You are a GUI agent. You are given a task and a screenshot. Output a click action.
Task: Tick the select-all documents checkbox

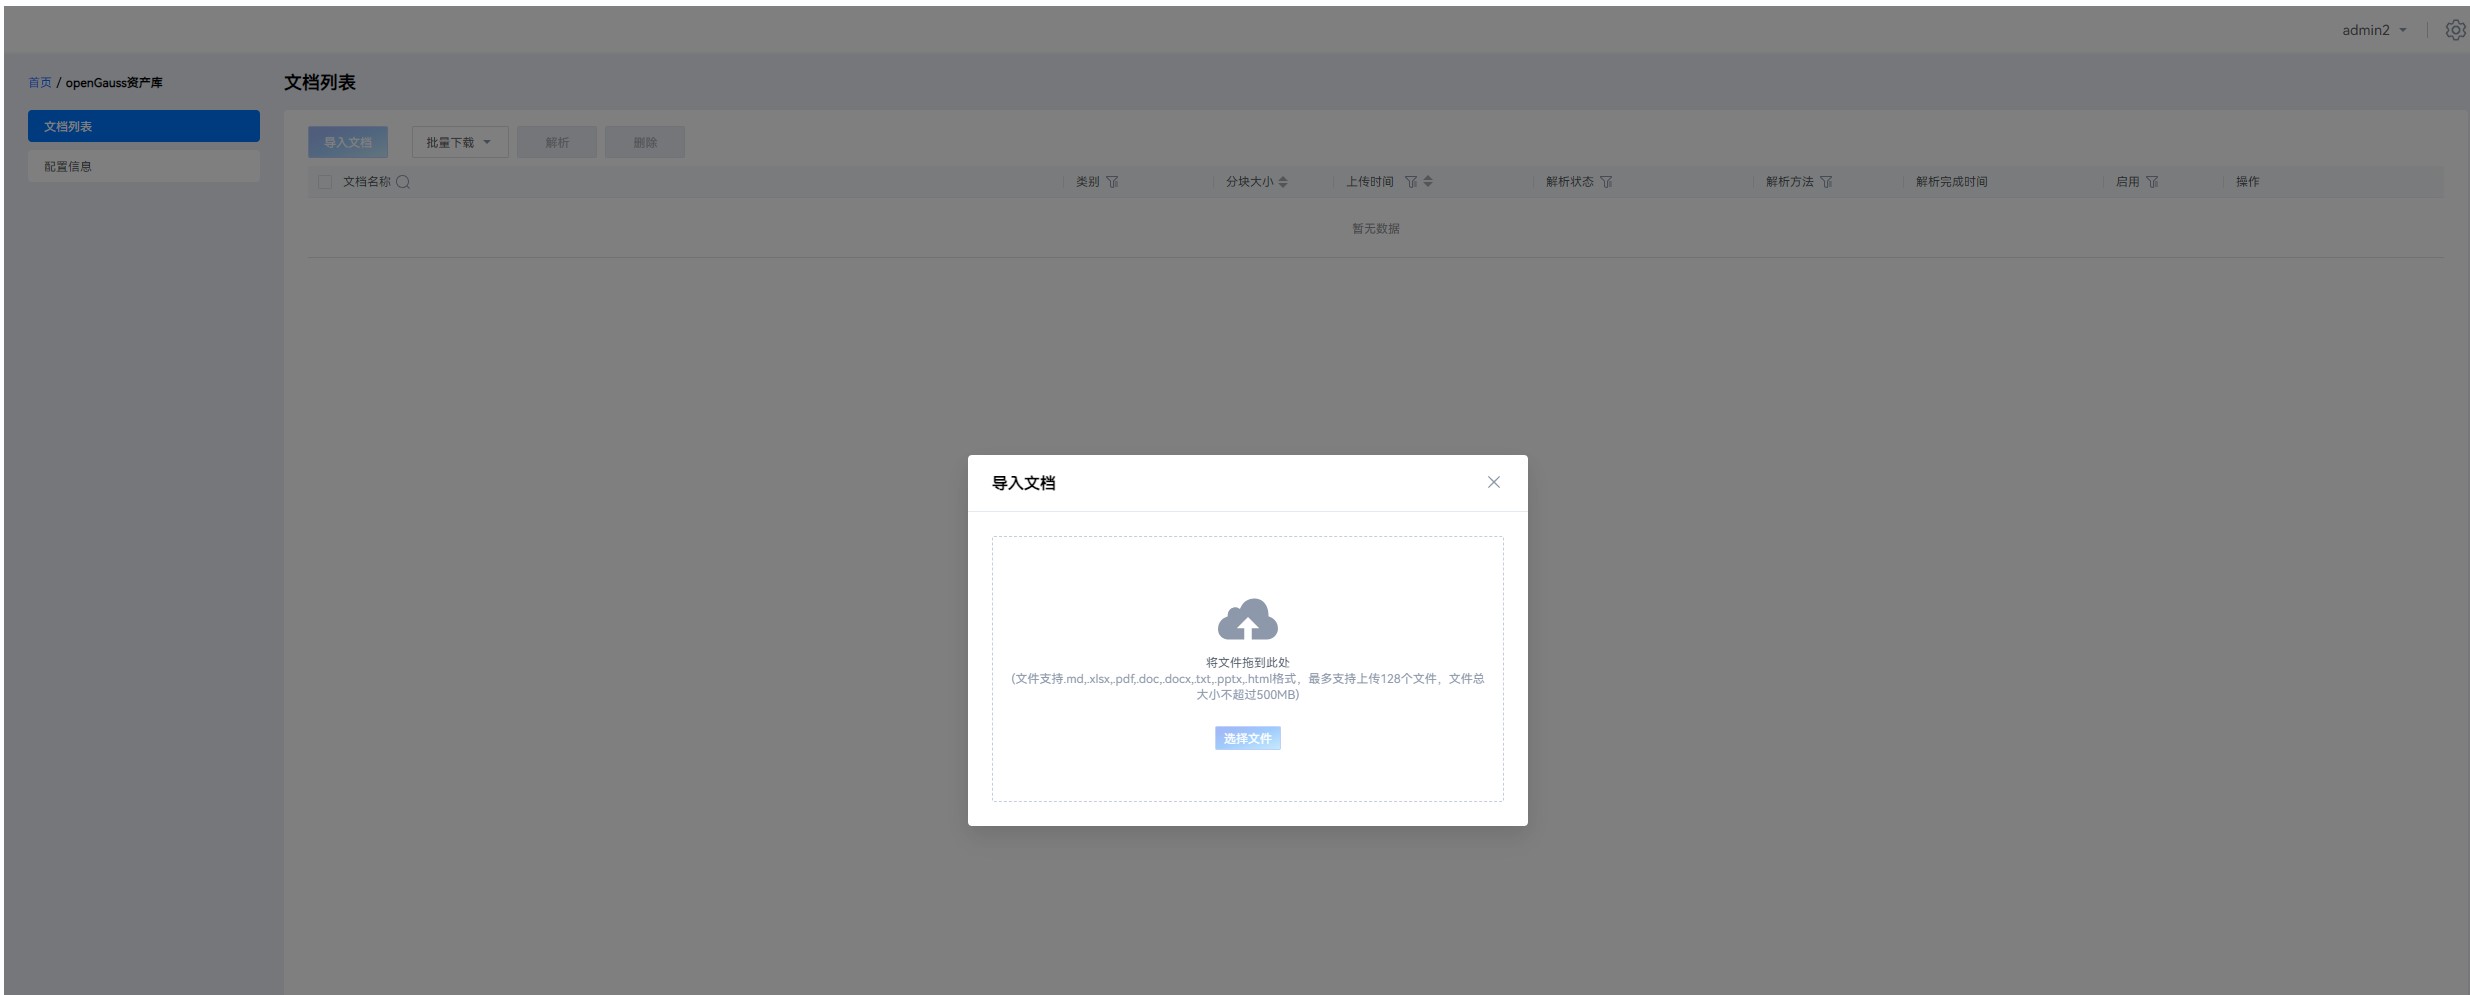(x=324, y=182)
